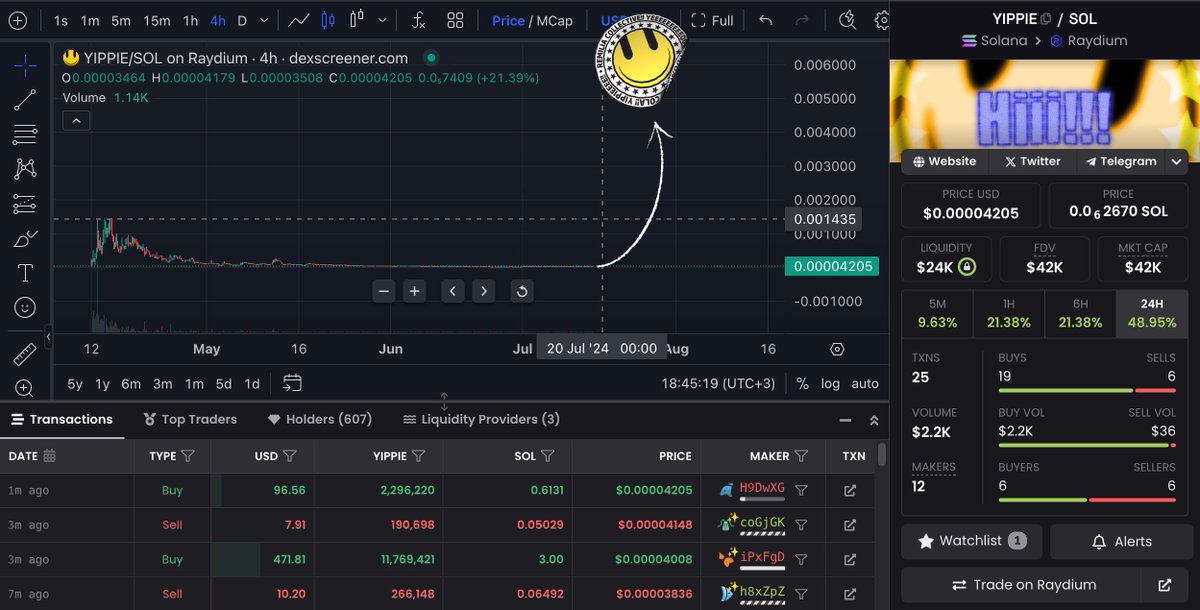The image size is (1200, 610).
Task: Reset the chart view
Action: click(521, 291)
